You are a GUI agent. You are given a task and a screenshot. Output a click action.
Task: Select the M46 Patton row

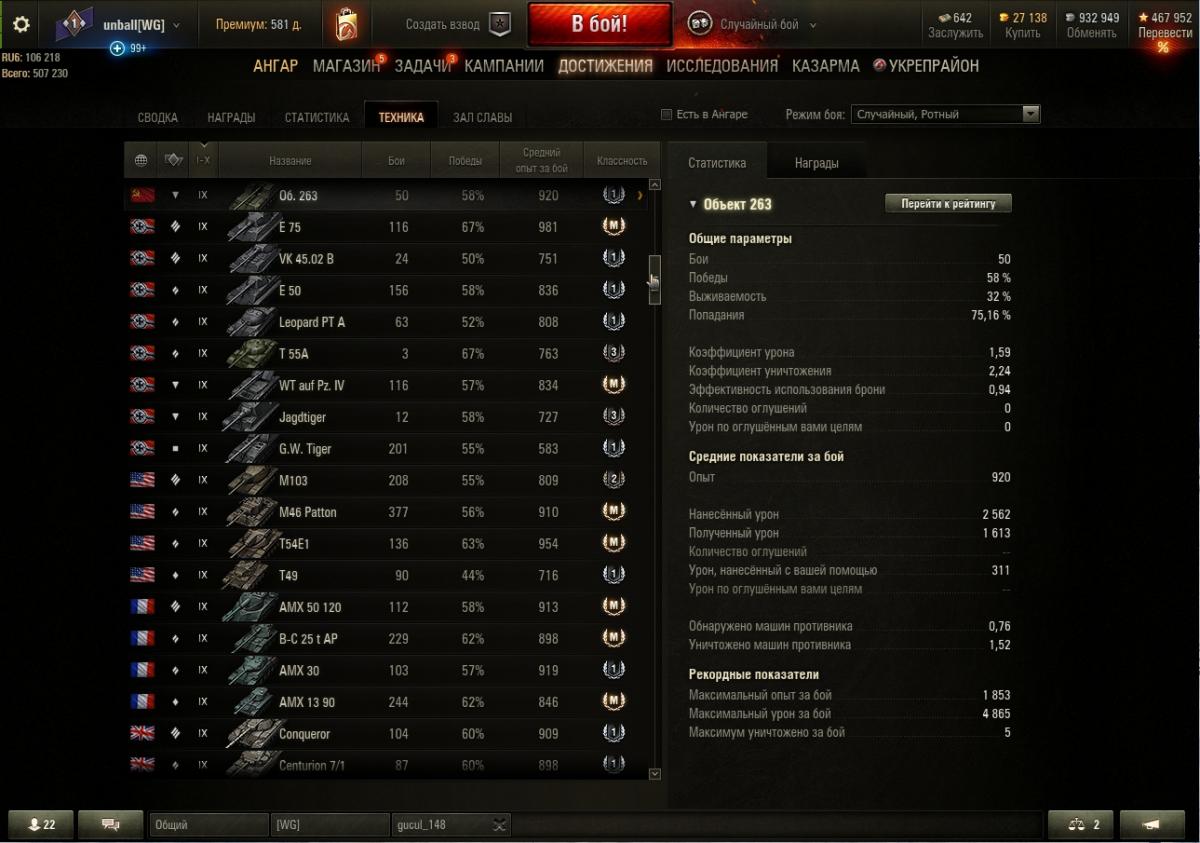(386, 512)
